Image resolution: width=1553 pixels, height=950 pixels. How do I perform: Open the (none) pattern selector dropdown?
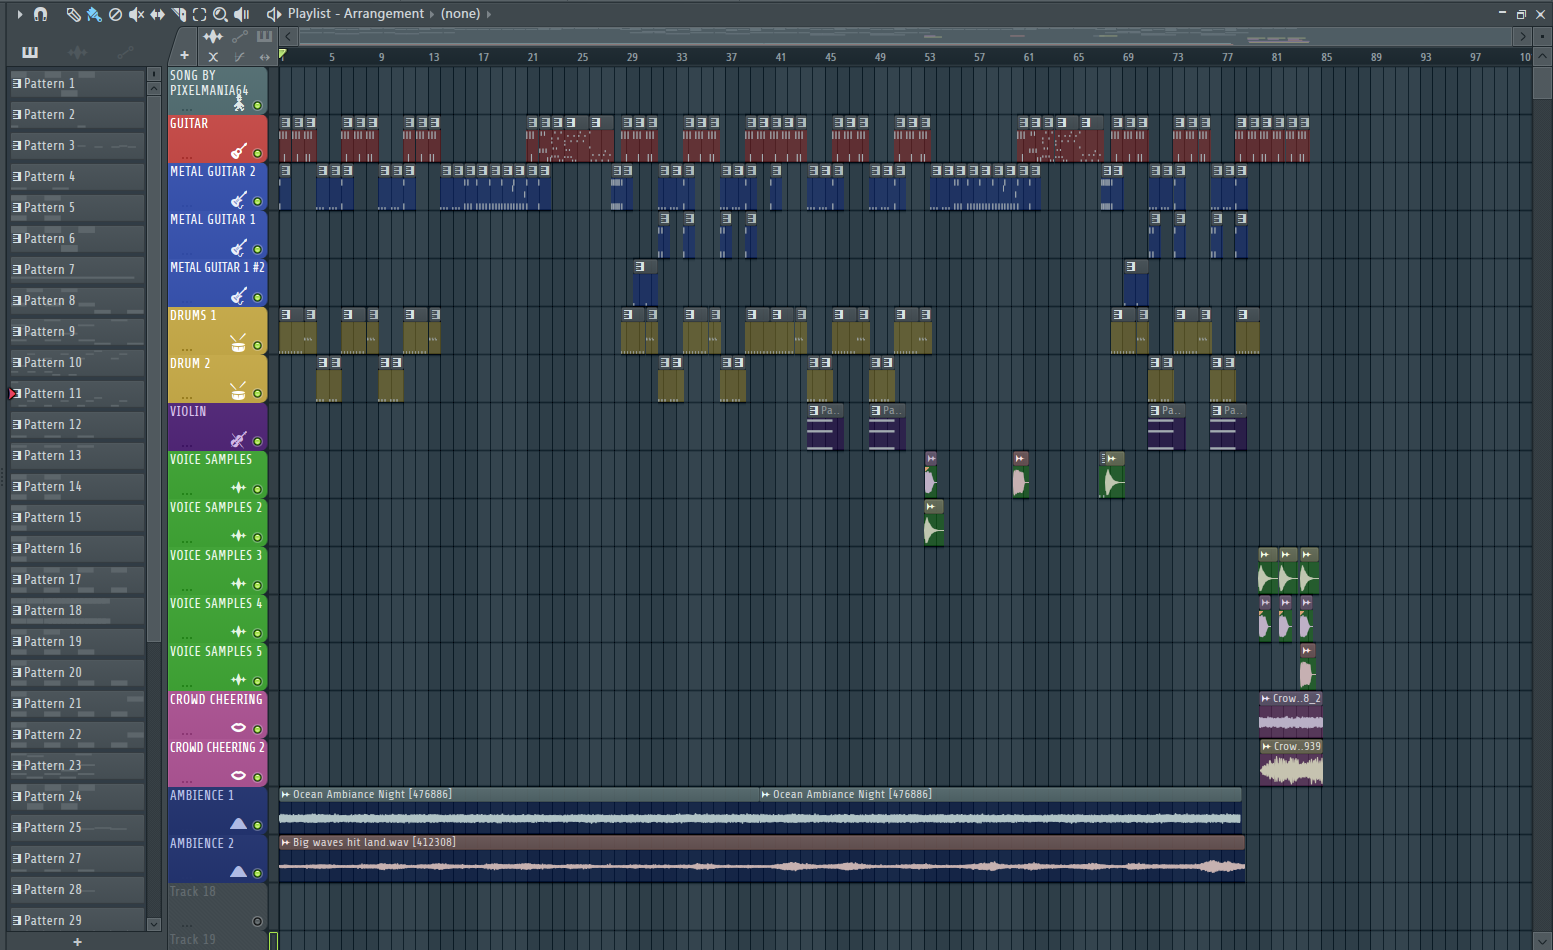point(460,14)
